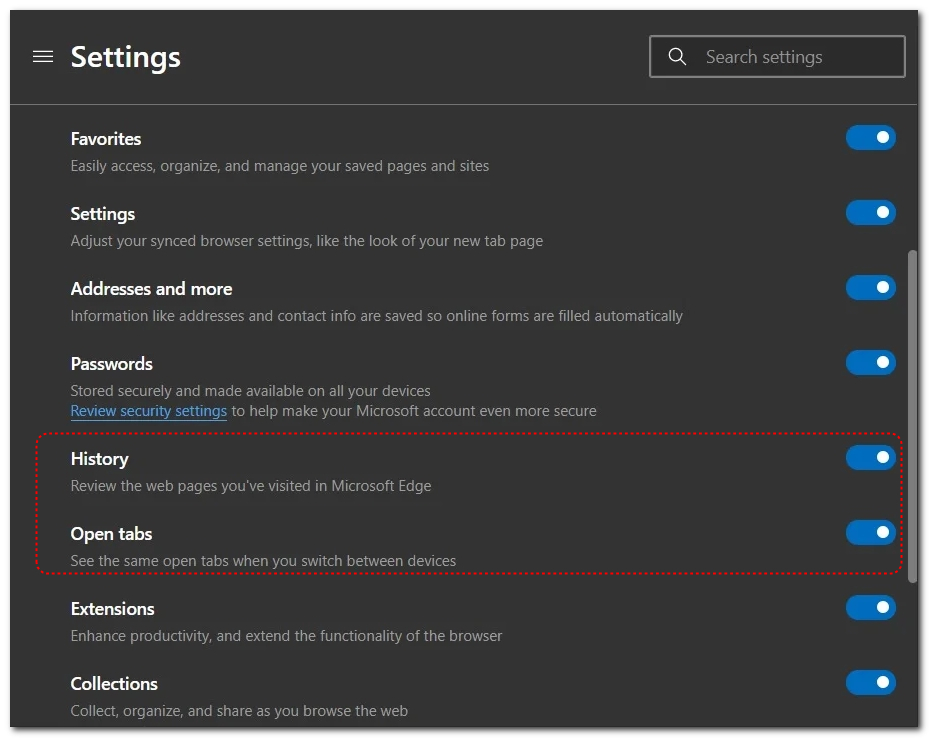Click the Collections label text
Viewport: 929px width, 738px height.
tap(114, 684)
